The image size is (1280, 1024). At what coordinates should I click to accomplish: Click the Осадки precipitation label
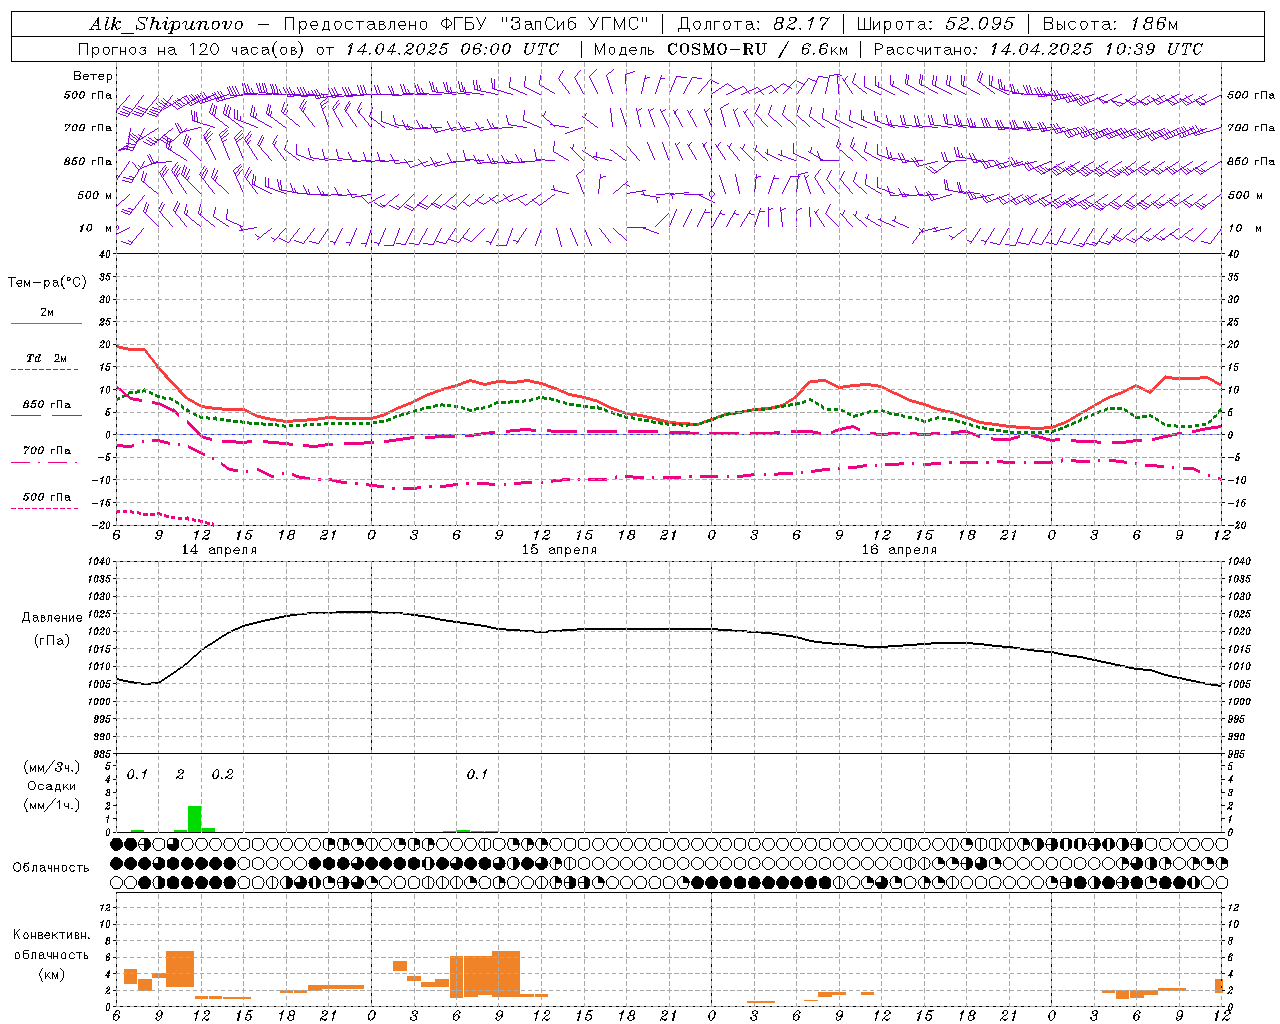click(x=52, y=786)
